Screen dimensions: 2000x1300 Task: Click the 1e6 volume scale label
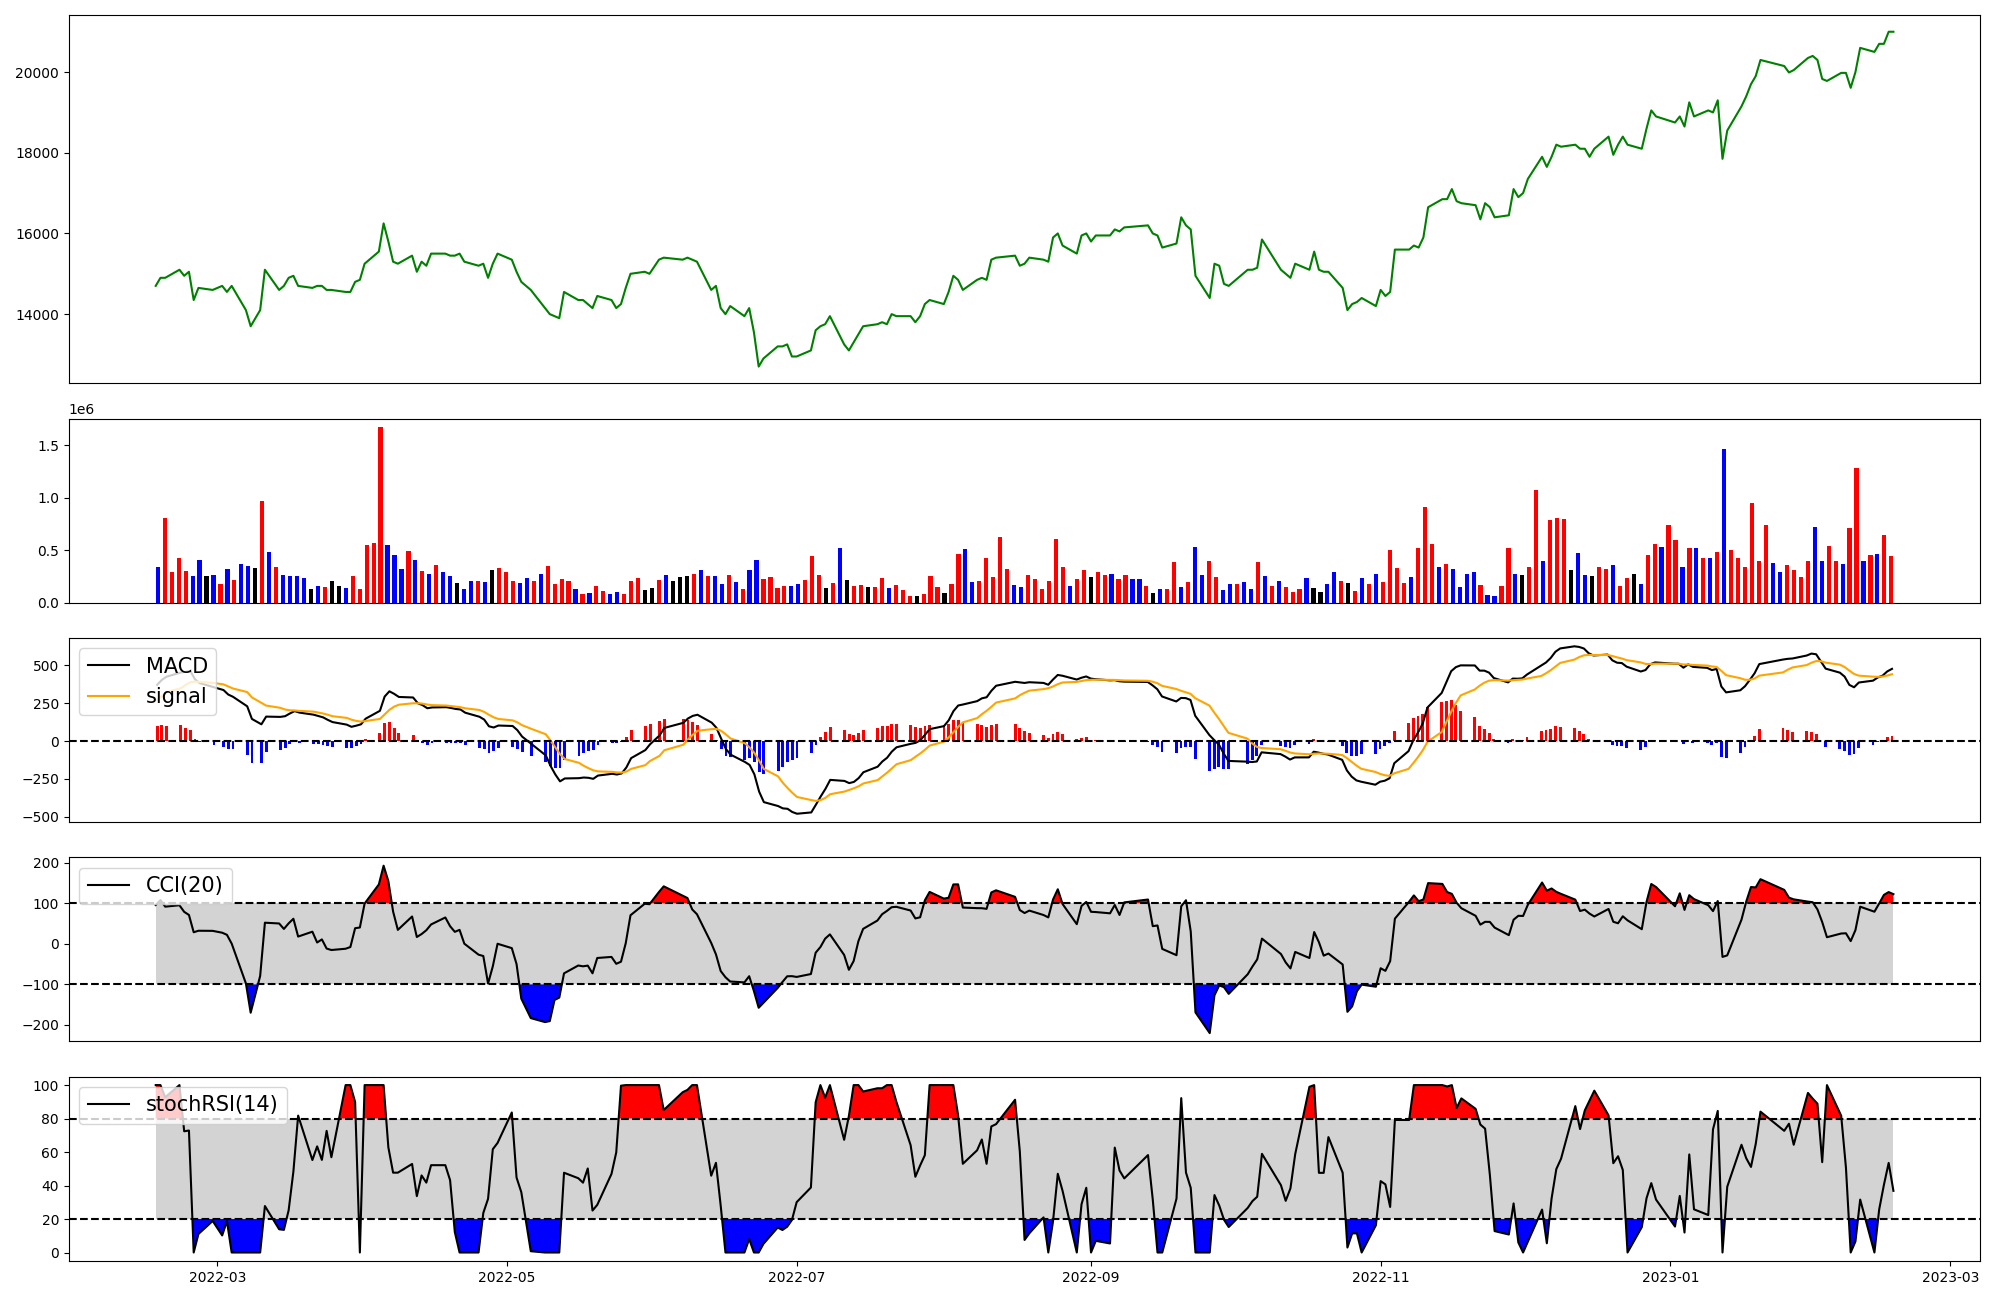[81, 410]
